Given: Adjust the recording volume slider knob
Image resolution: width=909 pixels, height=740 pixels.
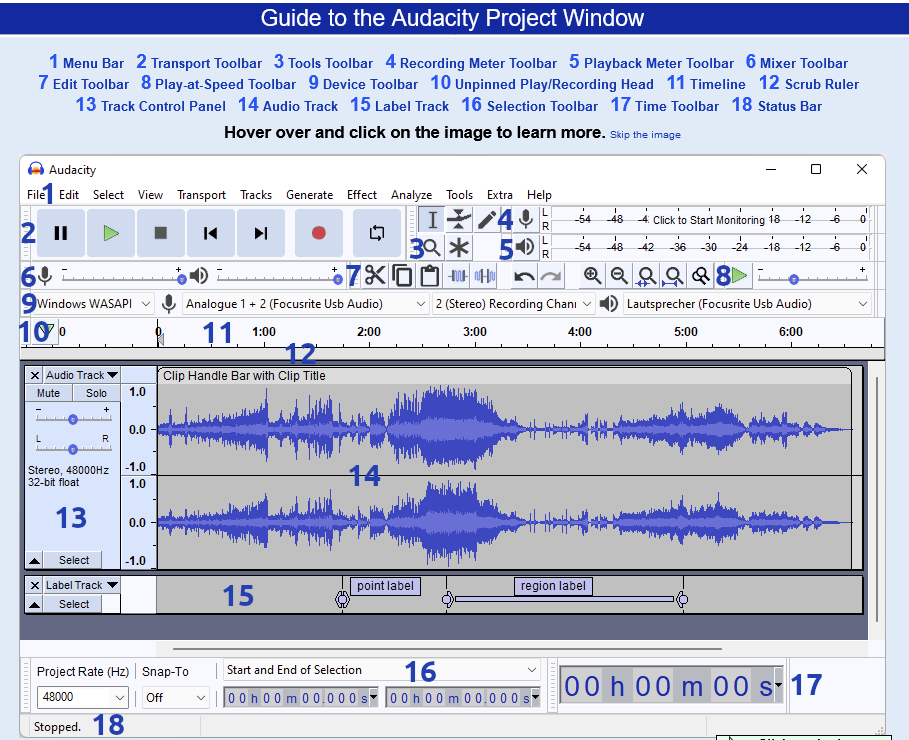Looking at the screenshot, I should click(x=181, y=280).
